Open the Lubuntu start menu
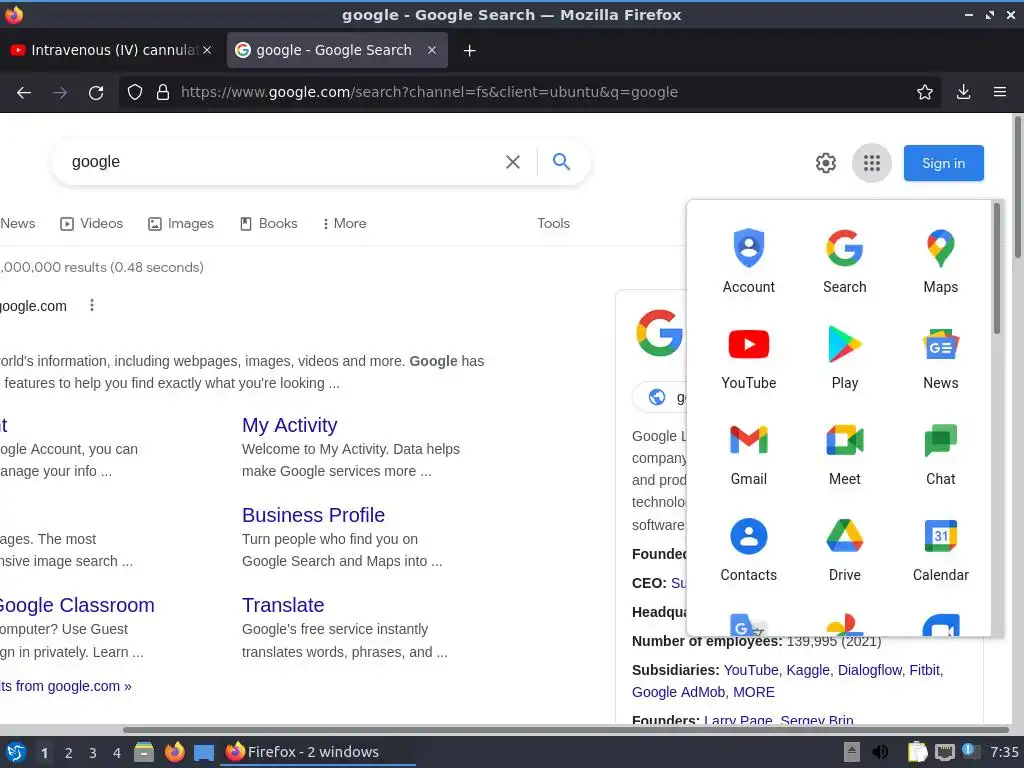The width and height of the screenshot is (1024, 768). tap(15, 752)
